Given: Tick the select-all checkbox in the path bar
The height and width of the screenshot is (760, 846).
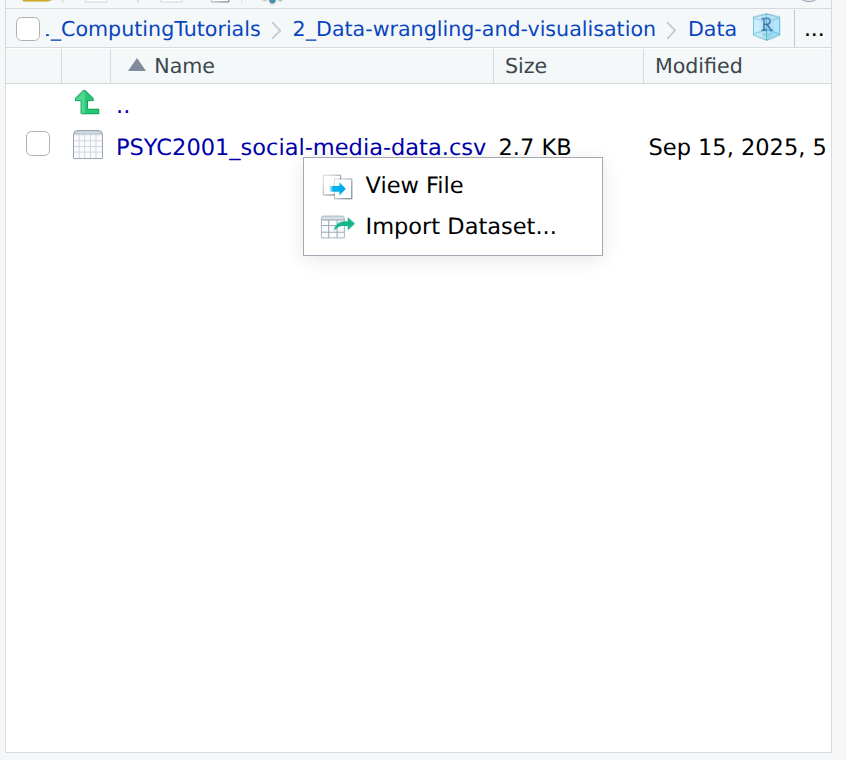Looking at the screenshot, I should (27, 28).
